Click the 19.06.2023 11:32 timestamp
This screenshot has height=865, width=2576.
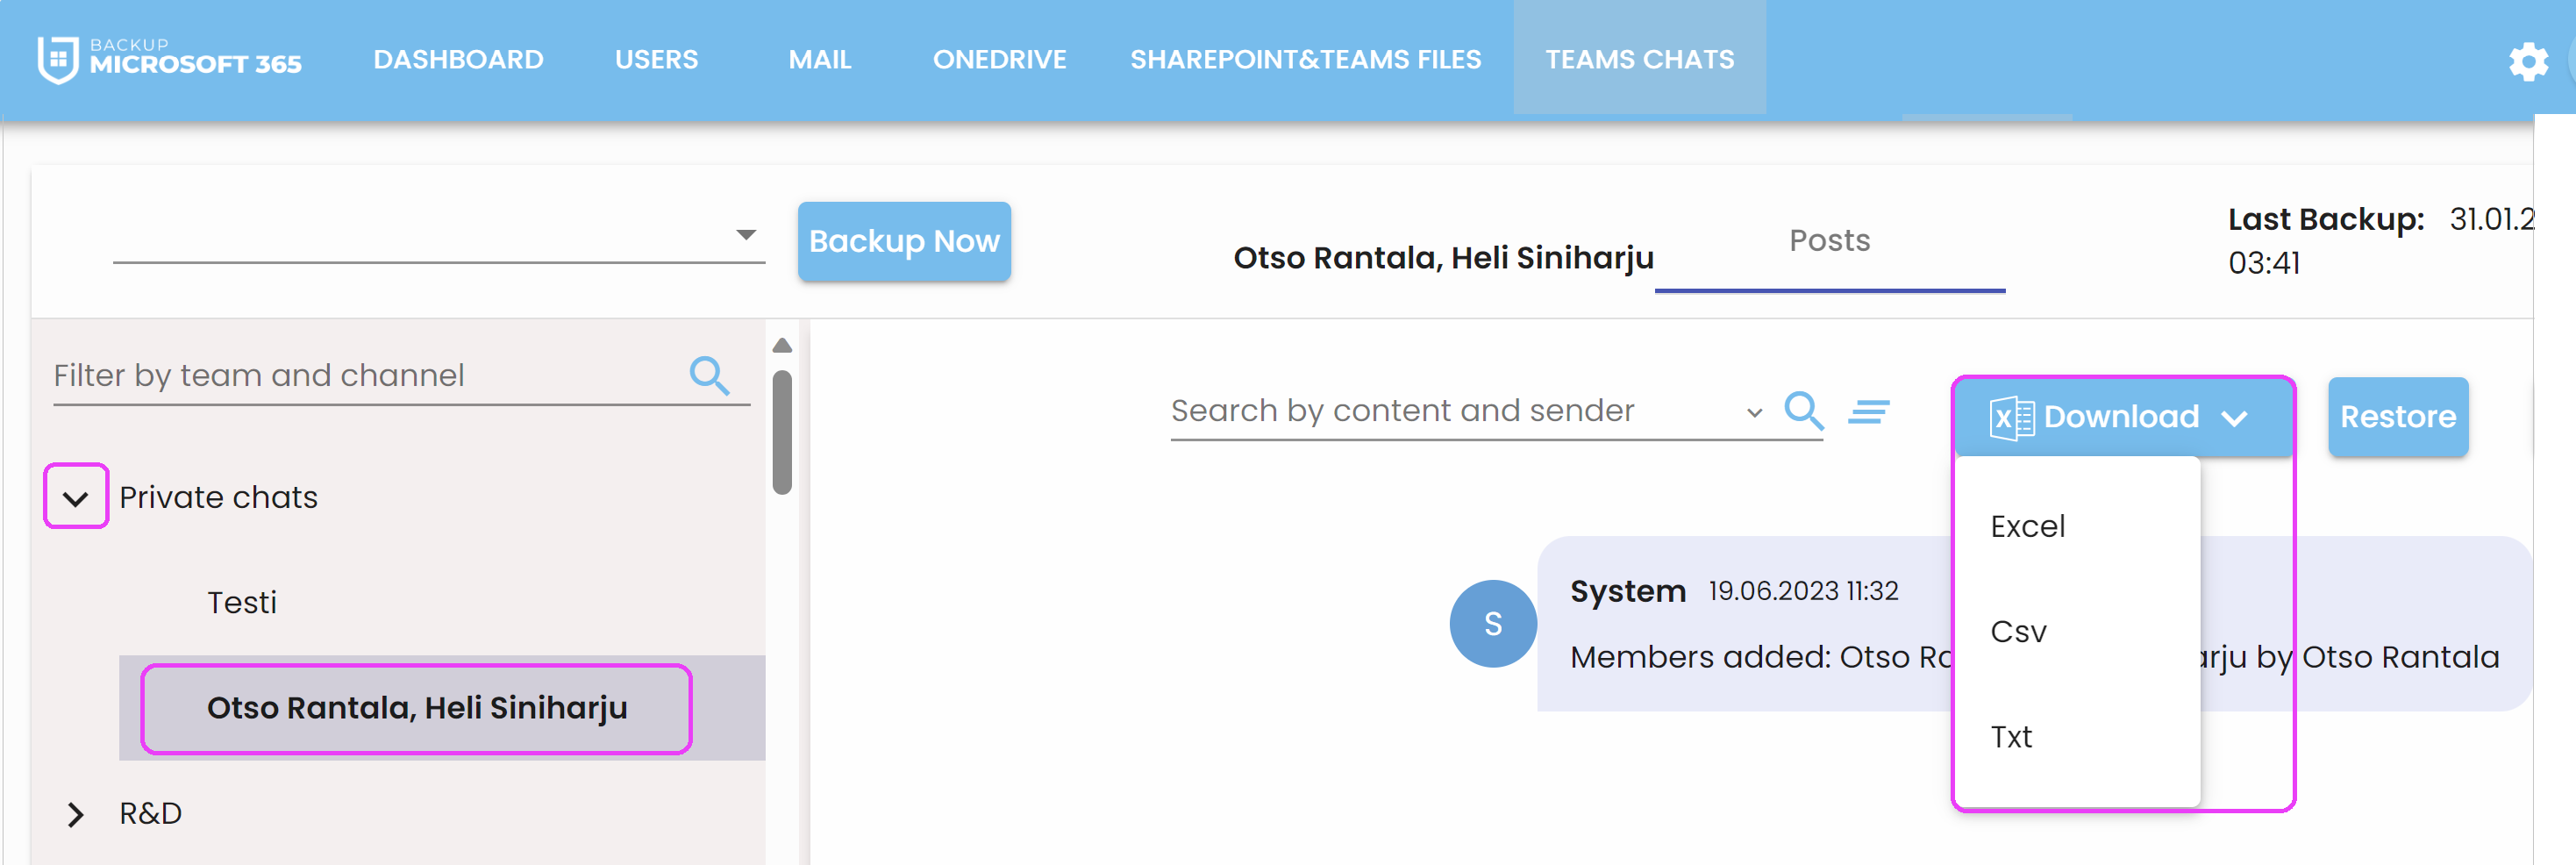point(1802,591)
